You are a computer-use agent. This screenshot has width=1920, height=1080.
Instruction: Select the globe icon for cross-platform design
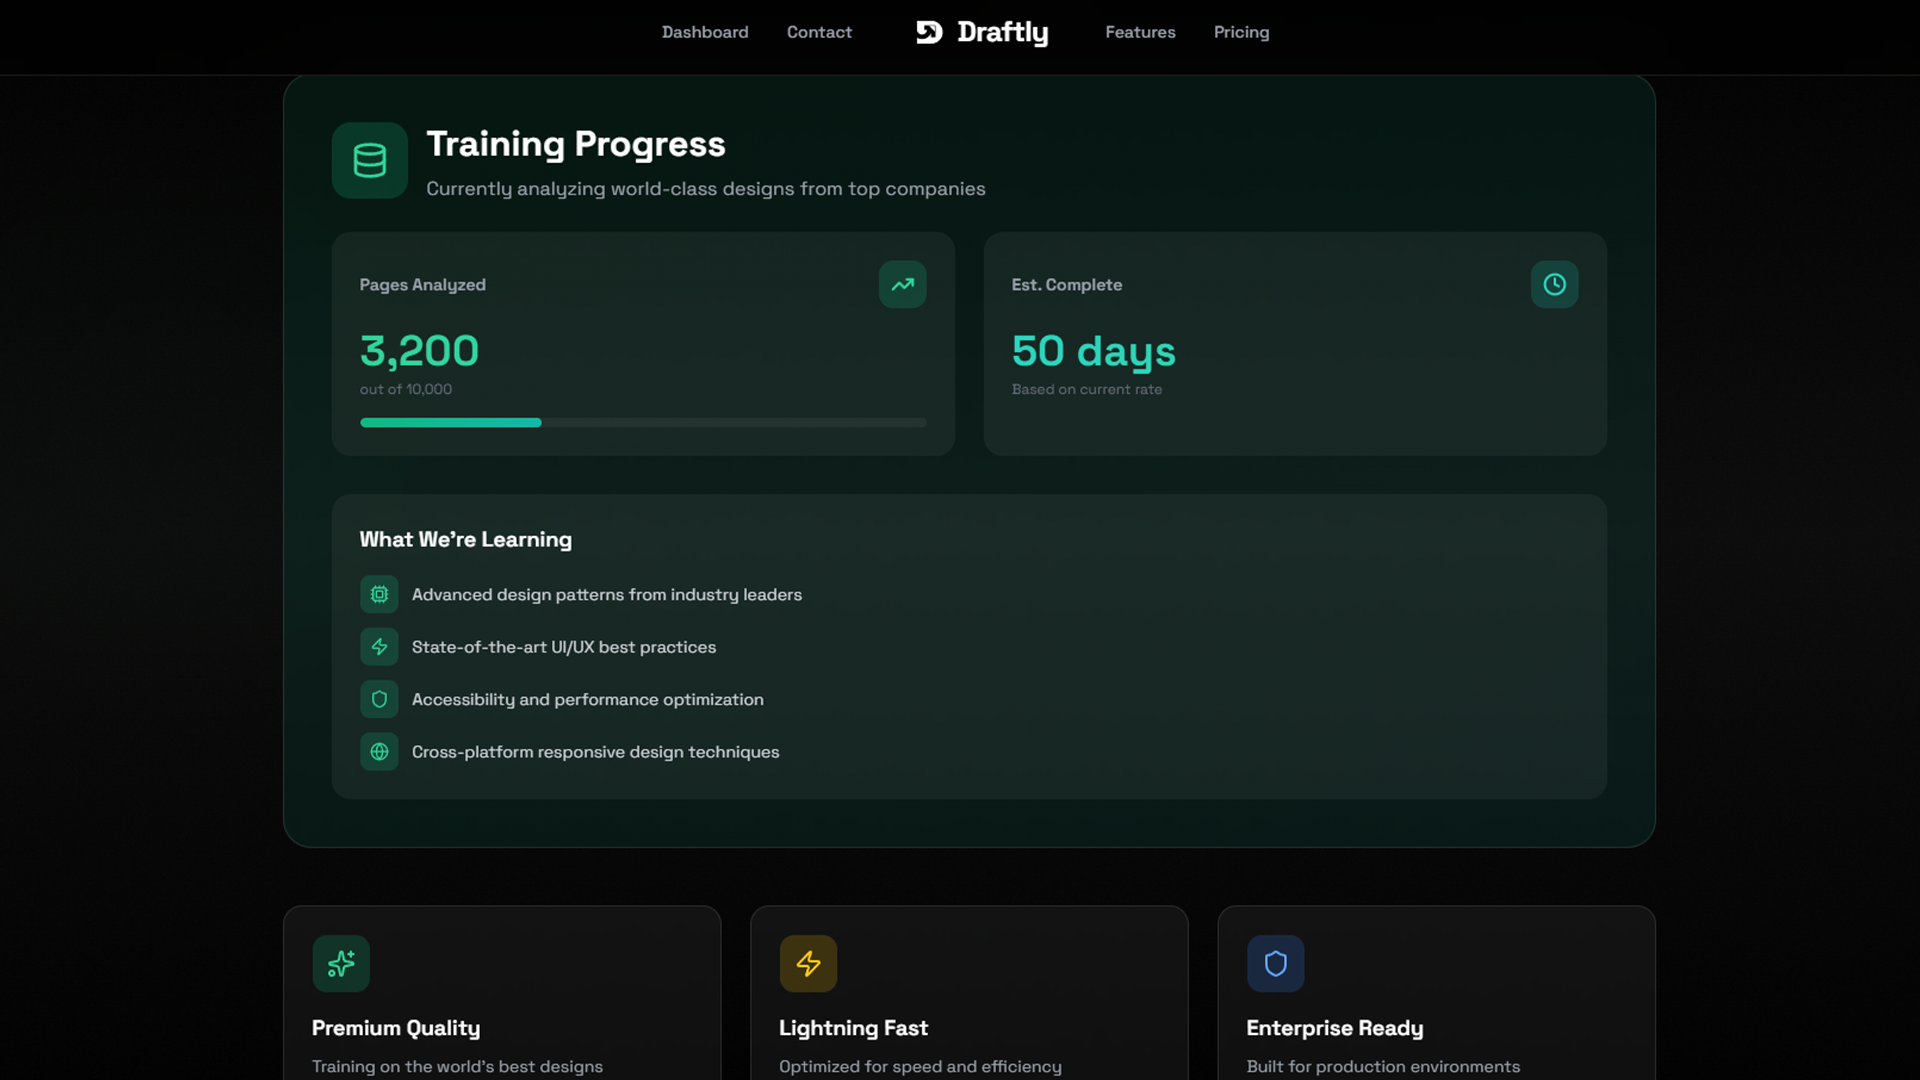pyautogui.click(x=379, y=751)
